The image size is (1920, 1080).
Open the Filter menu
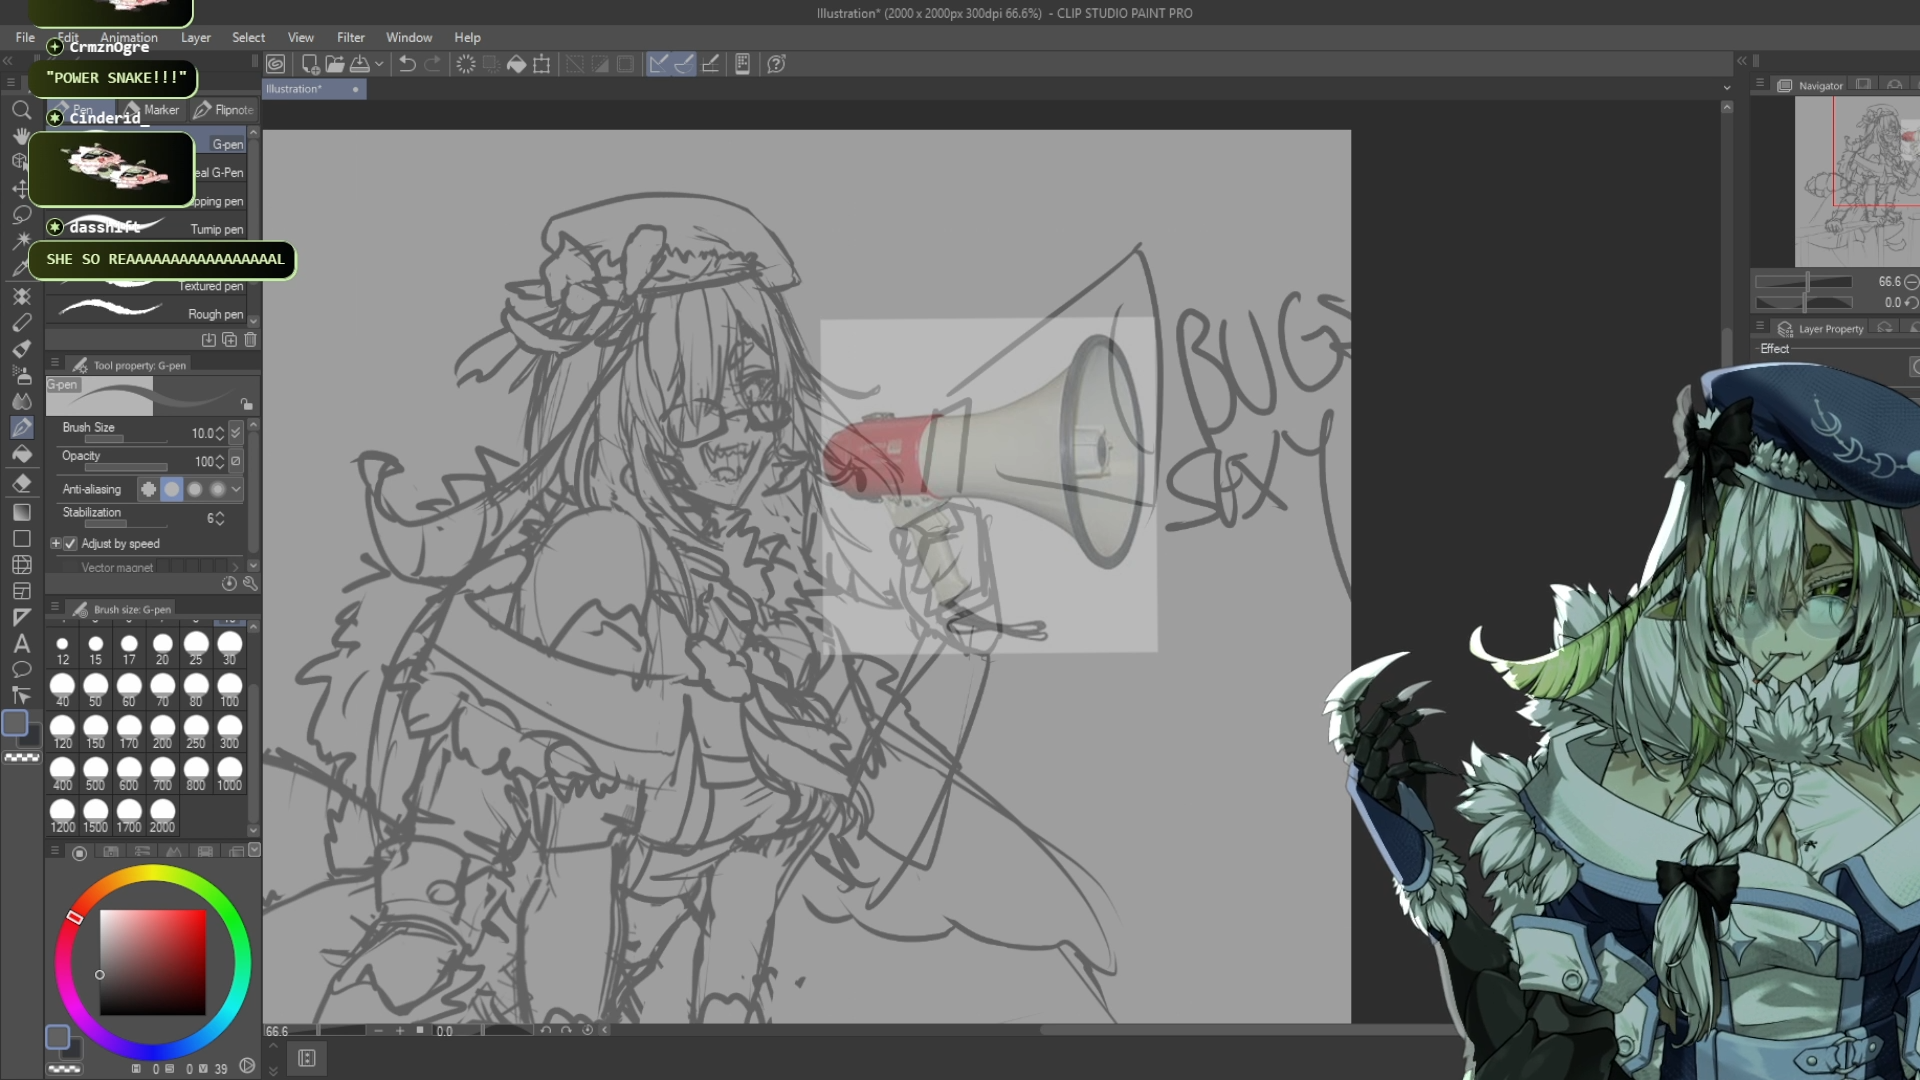[350, 37]
